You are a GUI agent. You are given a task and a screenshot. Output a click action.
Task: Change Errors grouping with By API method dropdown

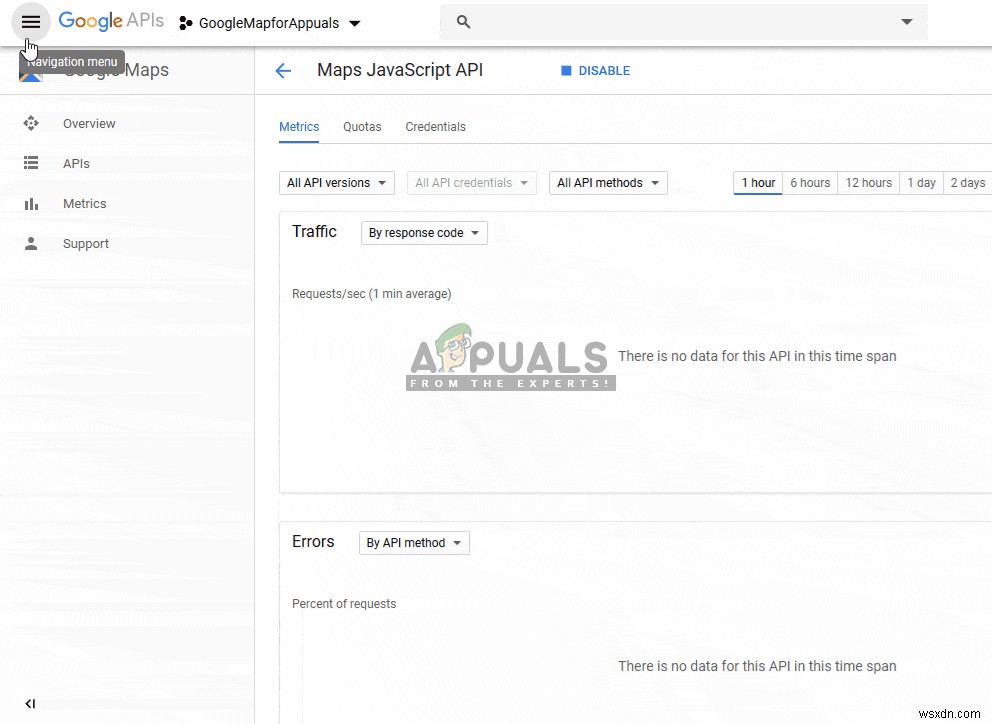point(413,542)
